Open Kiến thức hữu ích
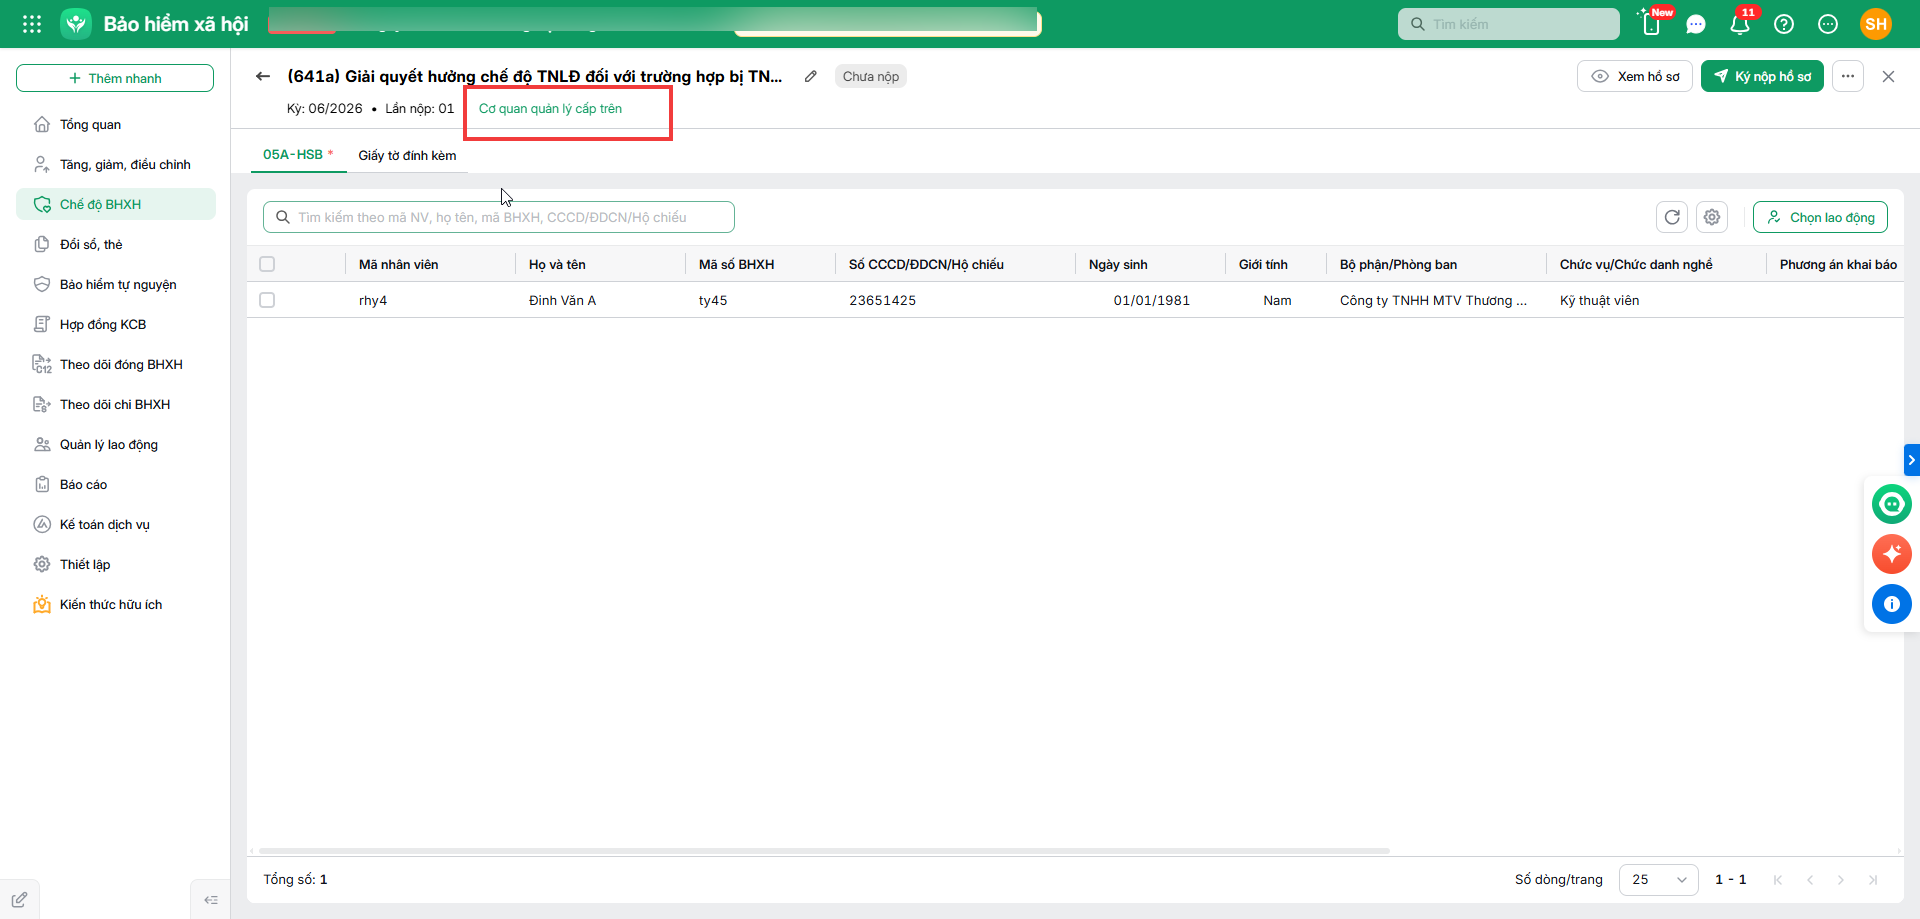Screen dimensions: 1920x919 (116, 604)
